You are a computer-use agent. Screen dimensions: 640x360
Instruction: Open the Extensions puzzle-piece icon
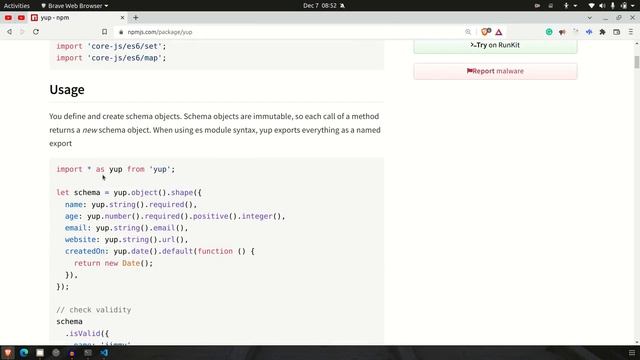tap(602, 32)
